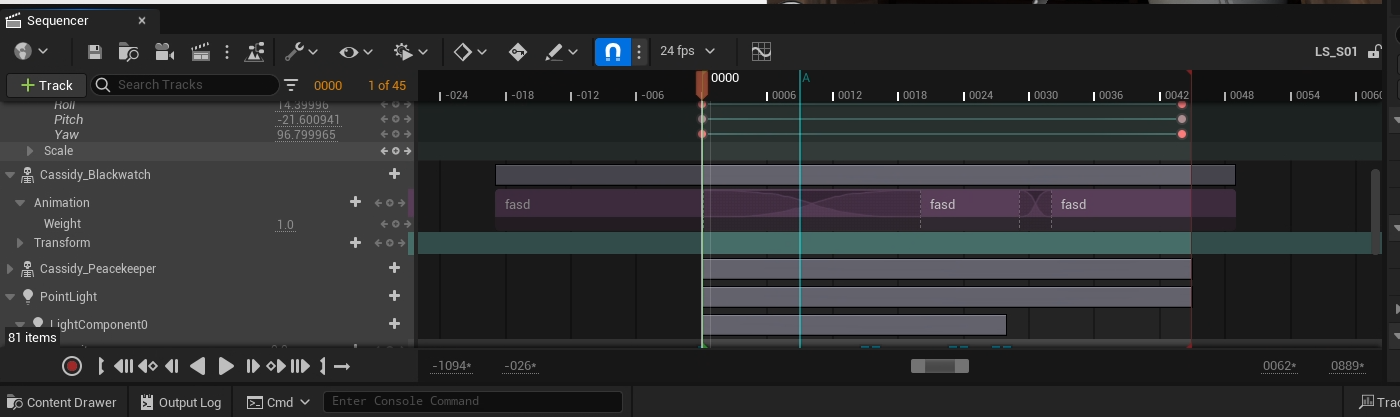The height and width of the screenshot is (417, 1400).
Task: Add animation with Animation row plus
Action: (x=354, y=203)
